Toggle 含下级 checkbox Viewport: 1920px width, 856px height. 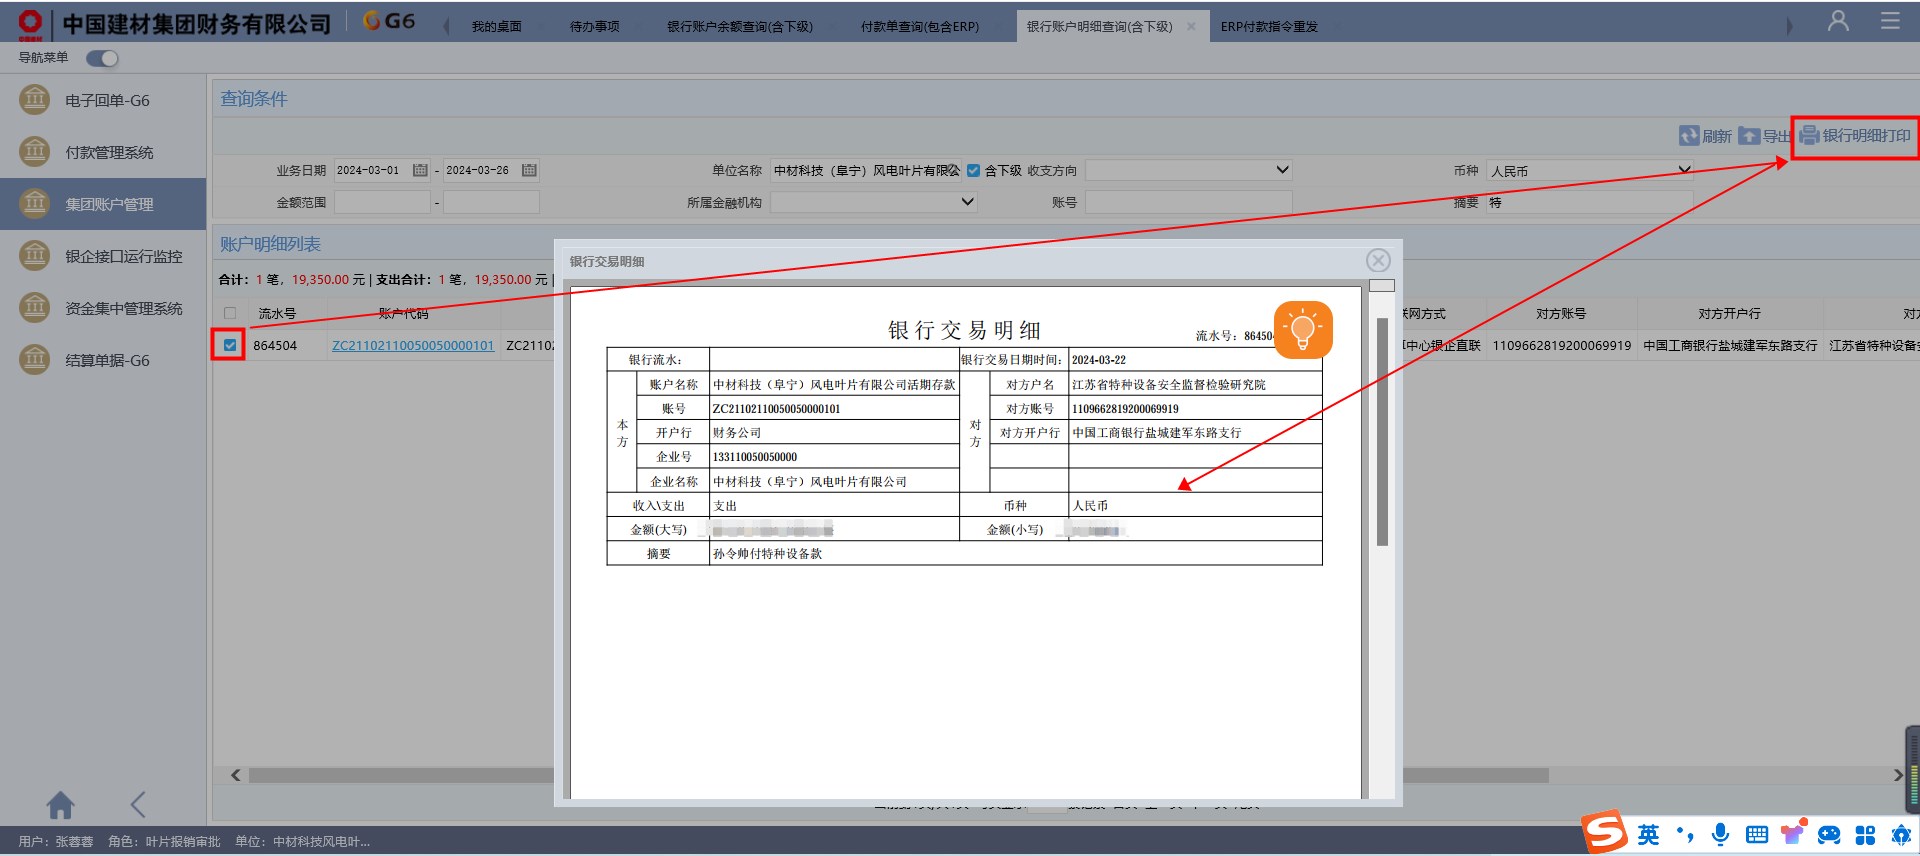973,170
